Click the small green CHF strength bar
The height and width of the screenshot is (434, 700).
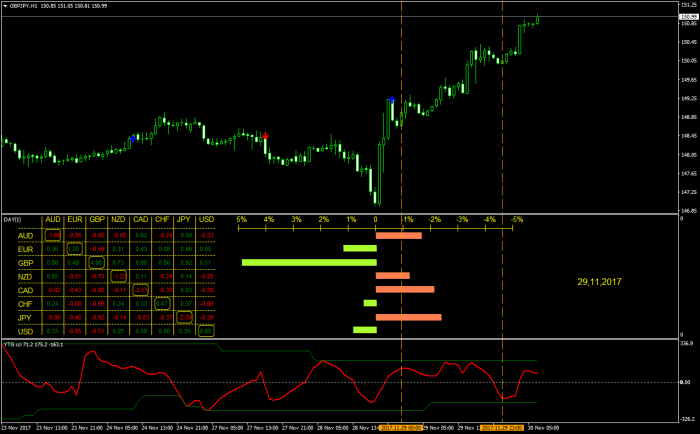click(370, 303)
